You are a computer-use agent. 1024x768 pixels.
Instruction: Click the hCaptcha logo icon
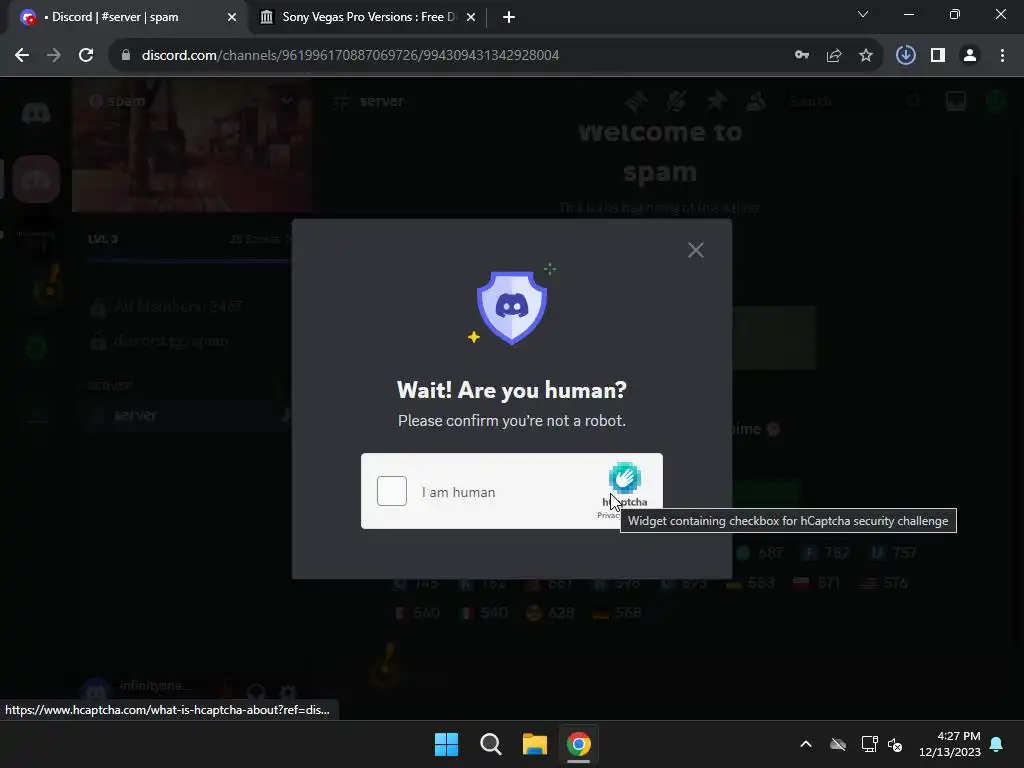pyautogui.click(x=625, y=477)
